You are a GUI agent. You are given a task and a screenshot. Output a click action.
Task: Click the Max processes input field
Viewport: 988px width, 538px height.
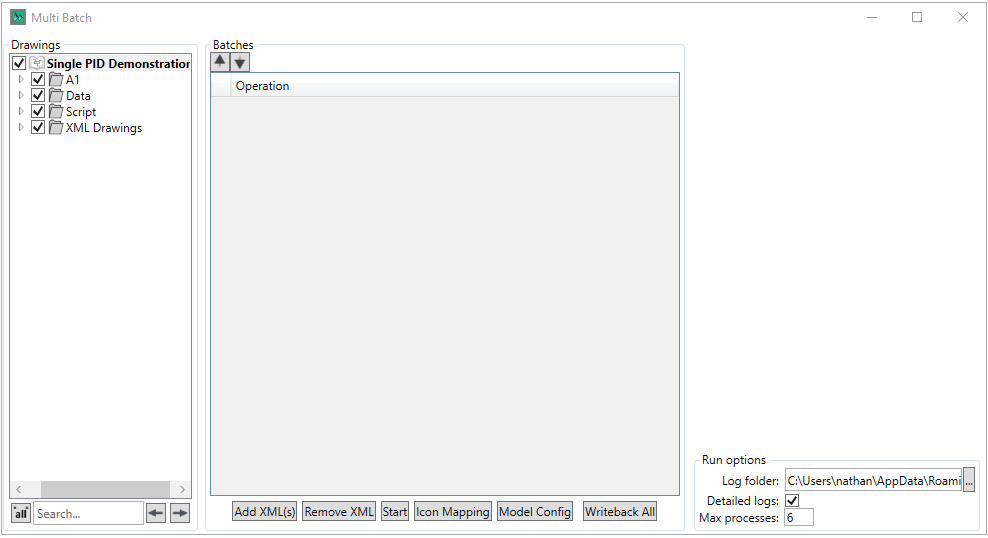click(798, 517)
